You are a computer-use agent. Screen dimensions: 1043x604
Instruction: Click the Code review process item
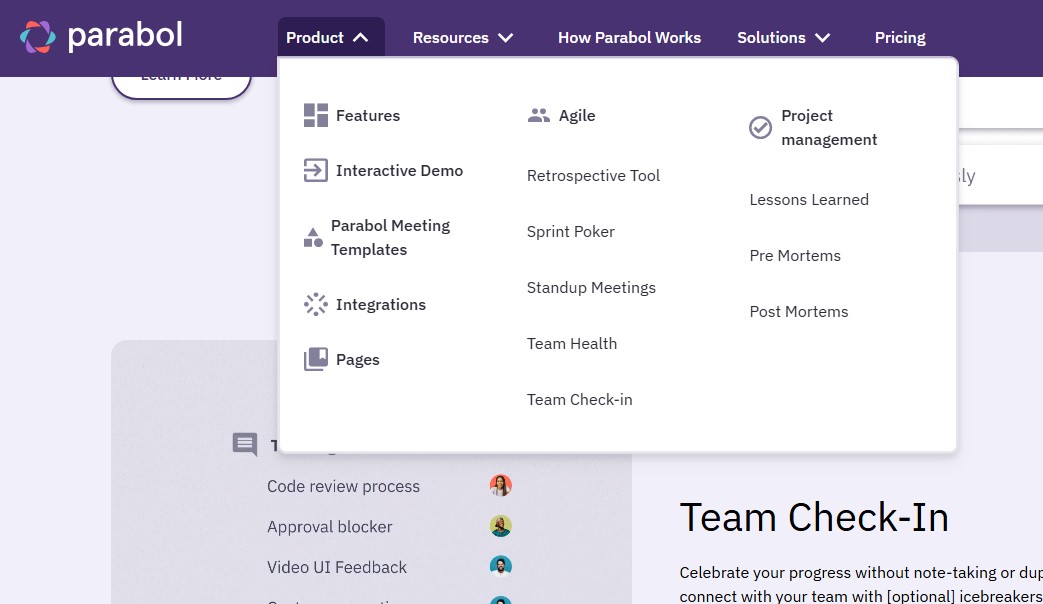tap(343, 486)
